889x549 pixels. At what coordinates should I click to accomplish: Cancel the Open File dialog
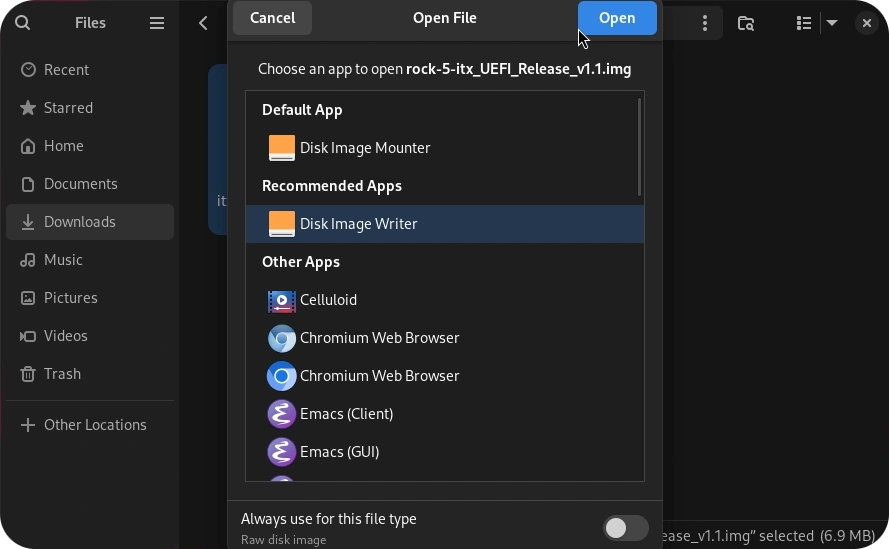(x=272, y=18)
